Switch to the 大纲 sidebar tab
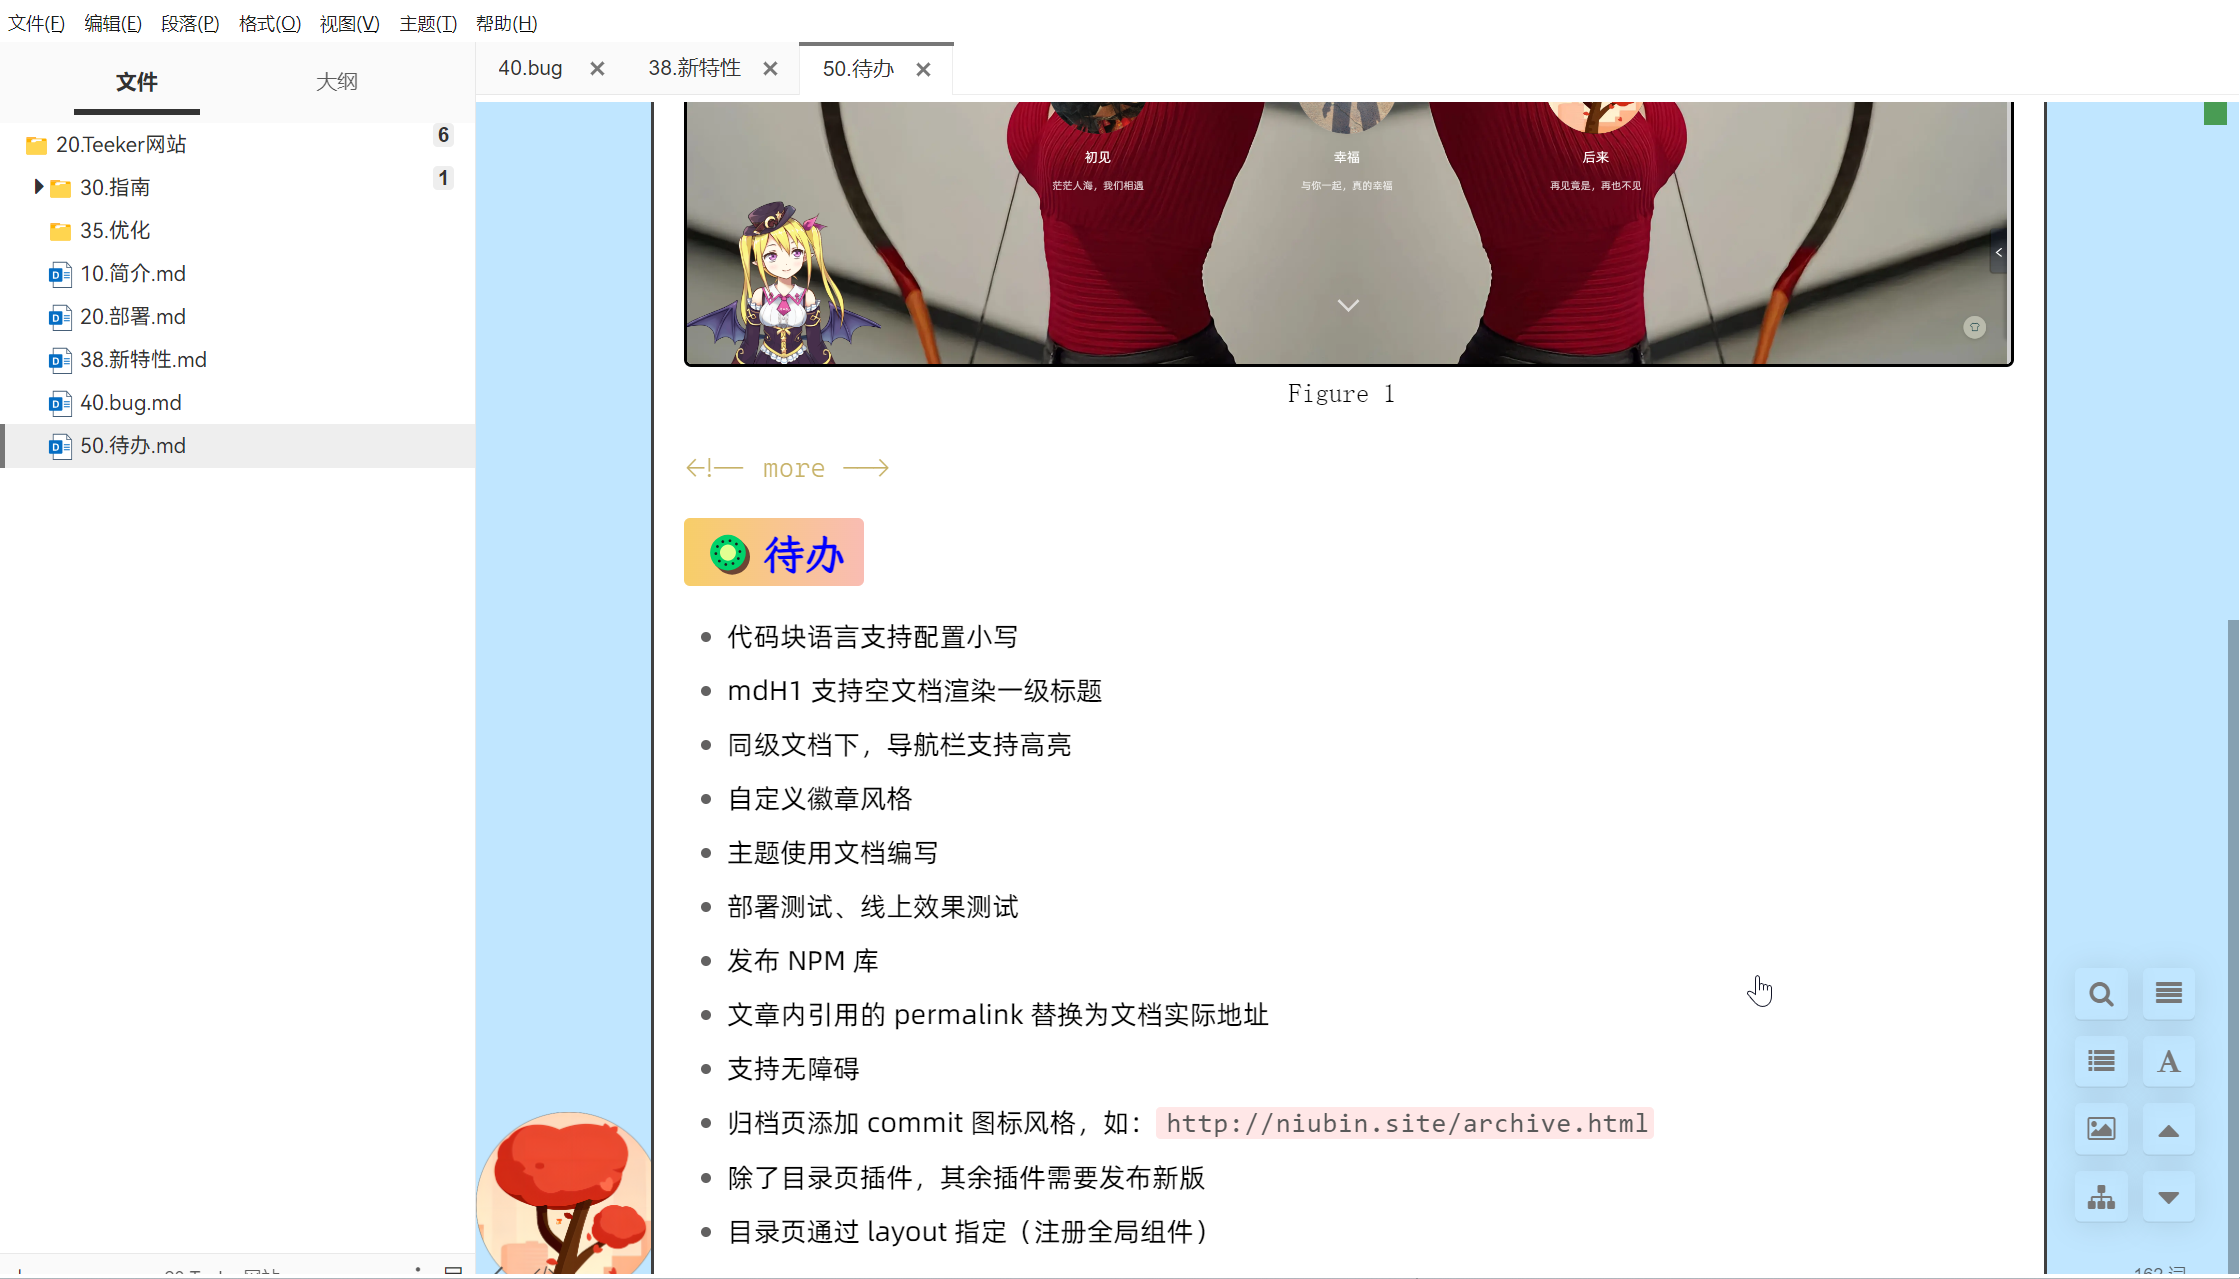 click(337, 82)
